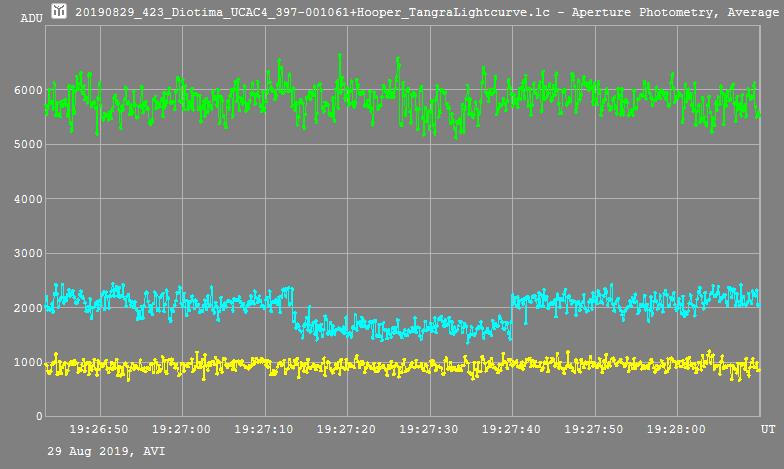Screen dimensions: 784x469
Task: Click the 4000 value on the vertical axis
Action: (x=28, y=199)
